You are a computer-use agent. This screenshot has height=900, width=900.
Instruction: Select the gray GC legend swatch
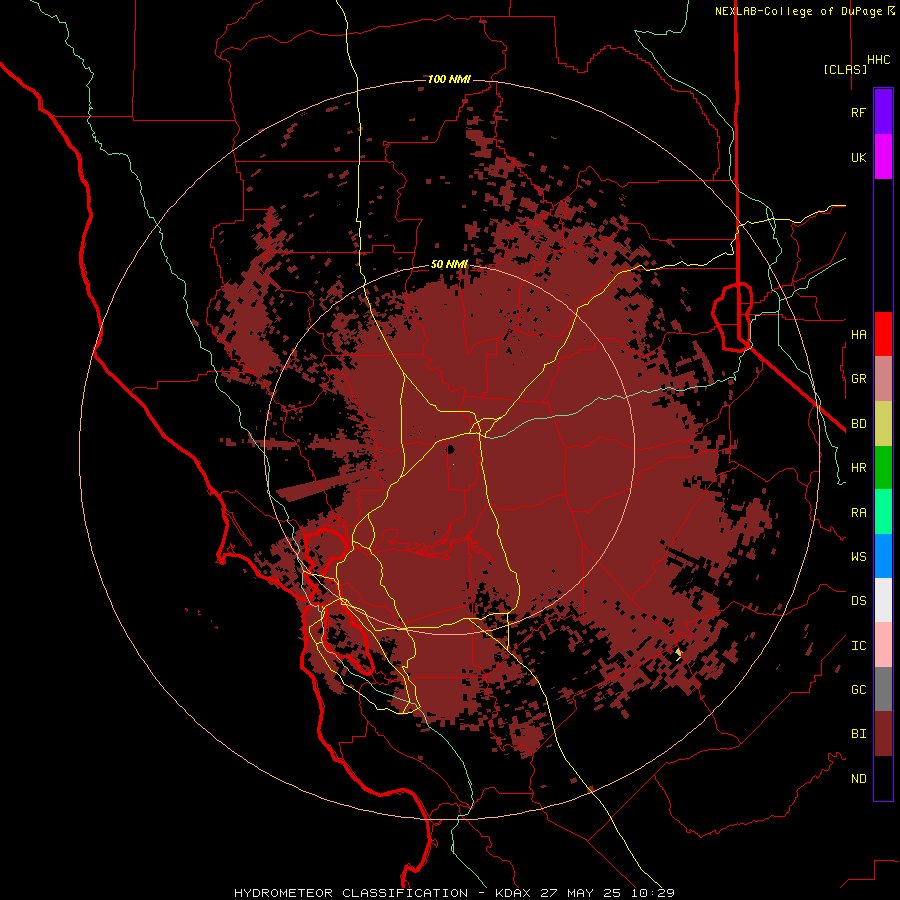pos(883,689)
